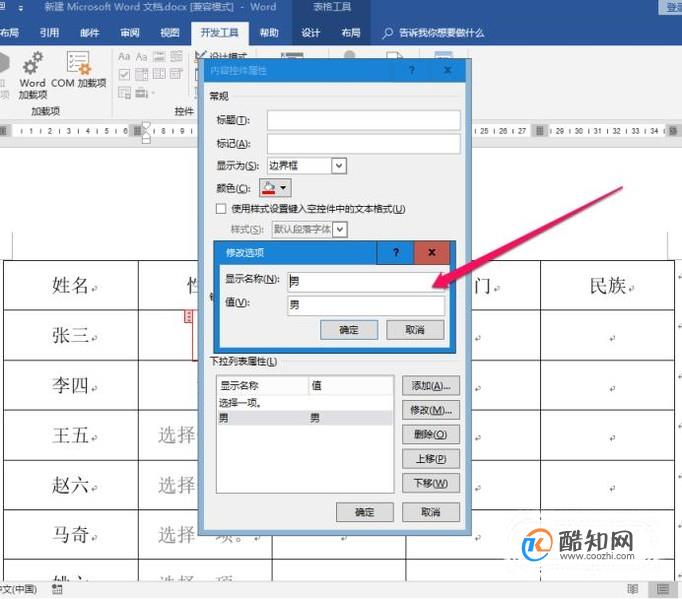Insert Building Block Gallery content control
The width and height of the screenshot is (682, 599).
[x=176, y=57]
